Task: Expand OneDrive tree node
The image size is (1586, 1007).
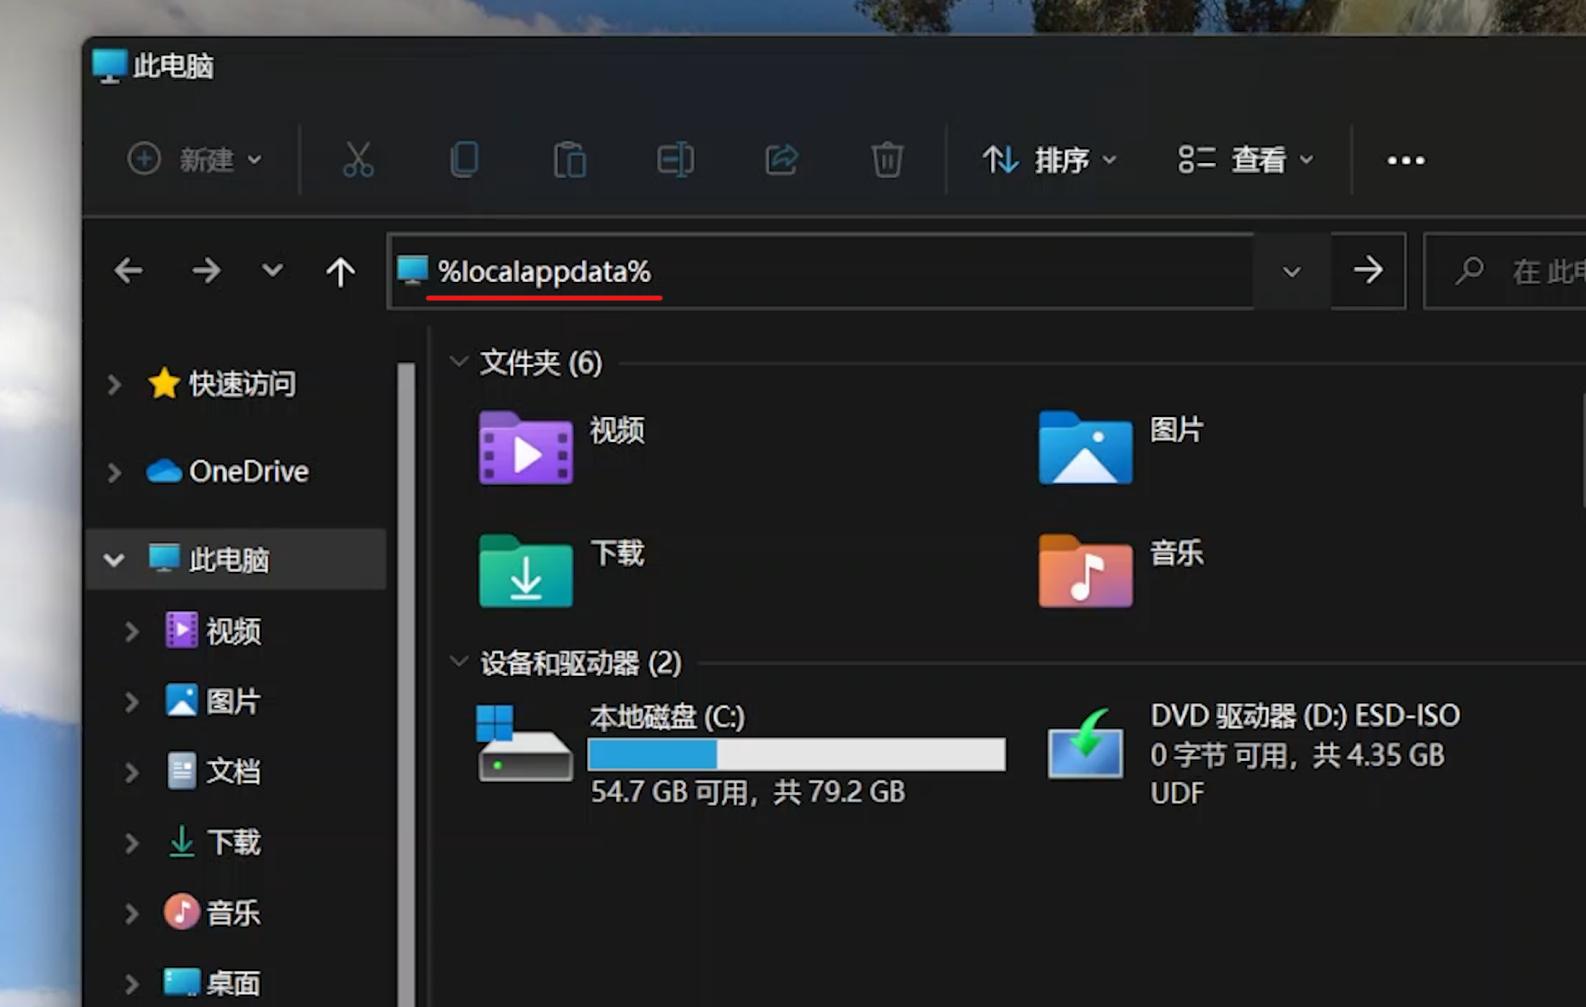Action: tap(114, 472)
